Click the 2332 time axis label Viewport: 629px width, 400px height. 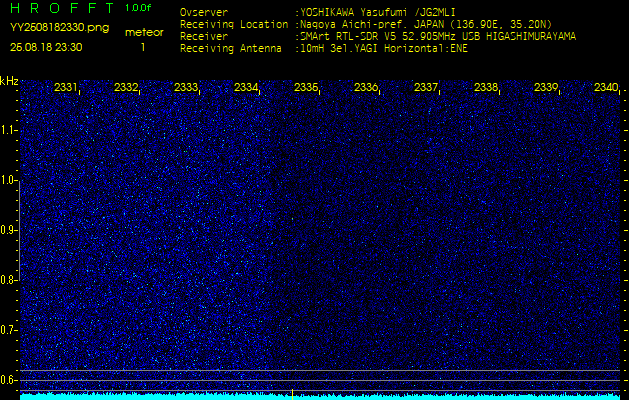click(x=126, y=87)
